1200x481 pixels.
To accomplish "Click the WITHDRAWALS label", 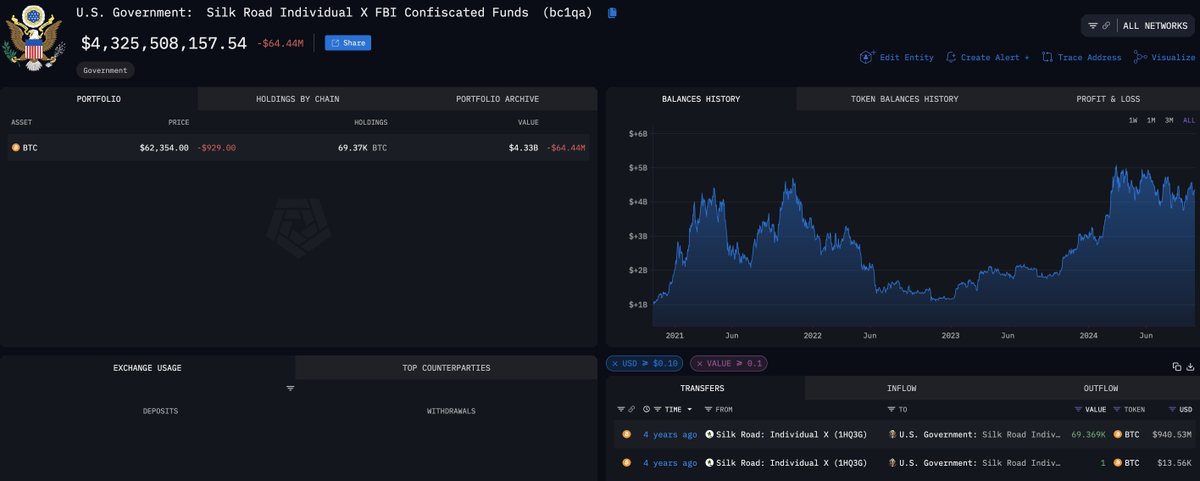I will (451, 411).
